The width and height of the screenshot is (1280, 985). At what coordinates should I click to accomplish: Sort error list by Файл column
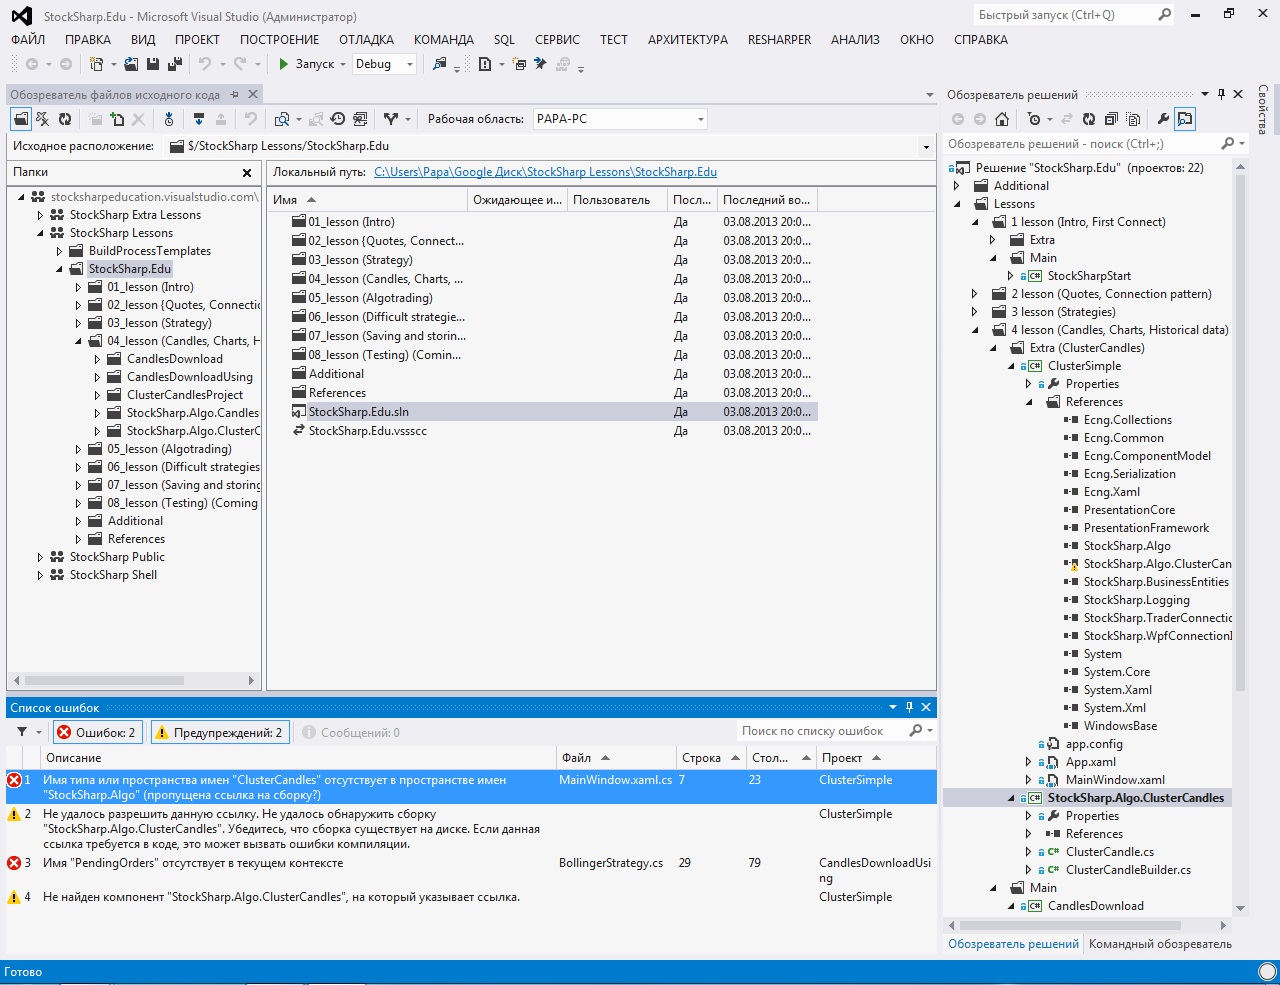point(615,758)
